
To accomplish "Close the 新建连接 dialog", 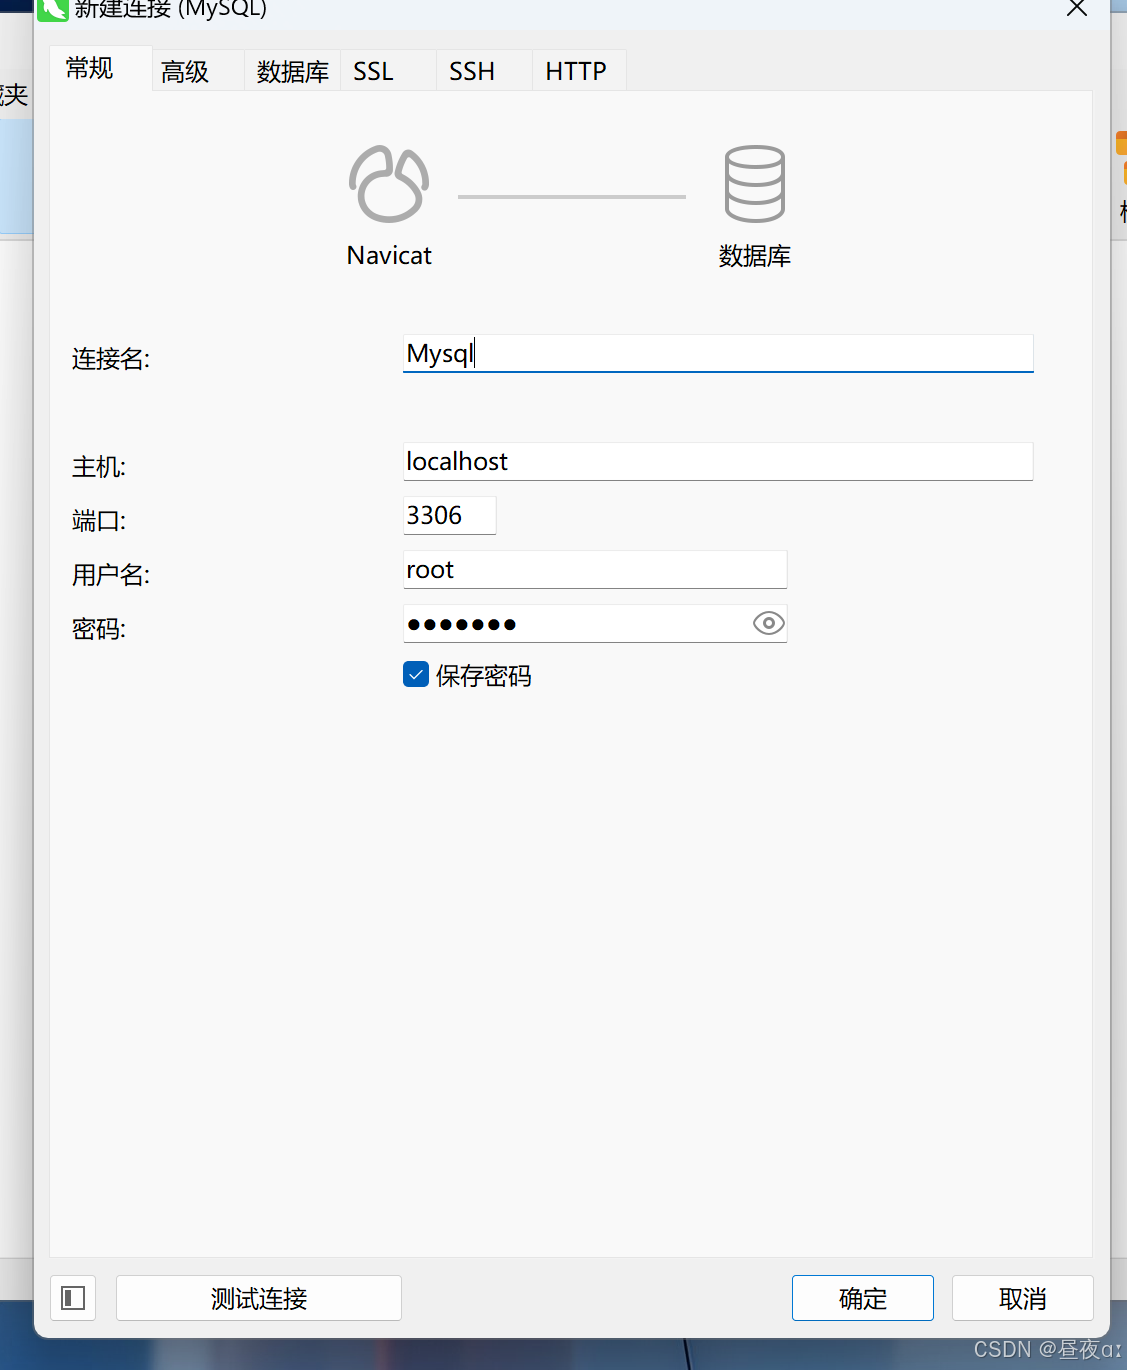I will tap(1077, 9).
